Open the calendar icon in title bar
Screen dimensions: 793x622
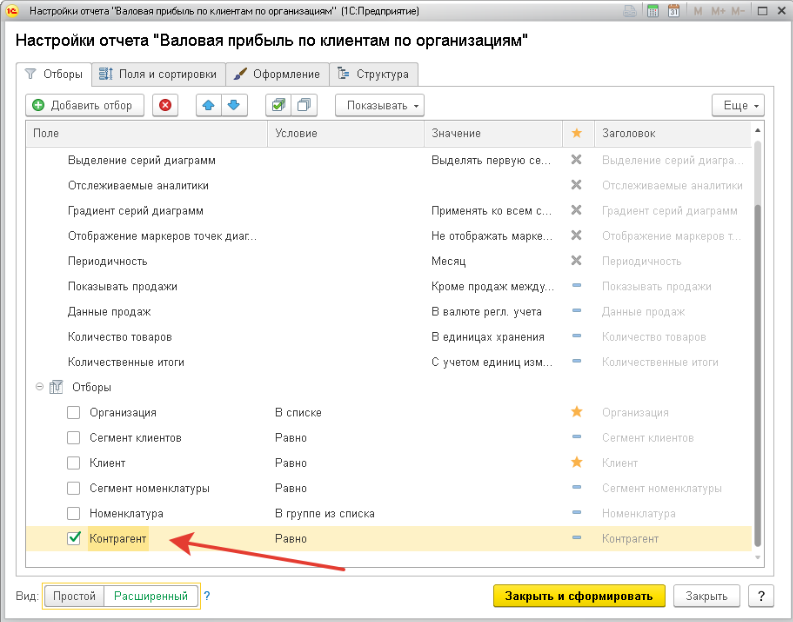tap(673, 11)
